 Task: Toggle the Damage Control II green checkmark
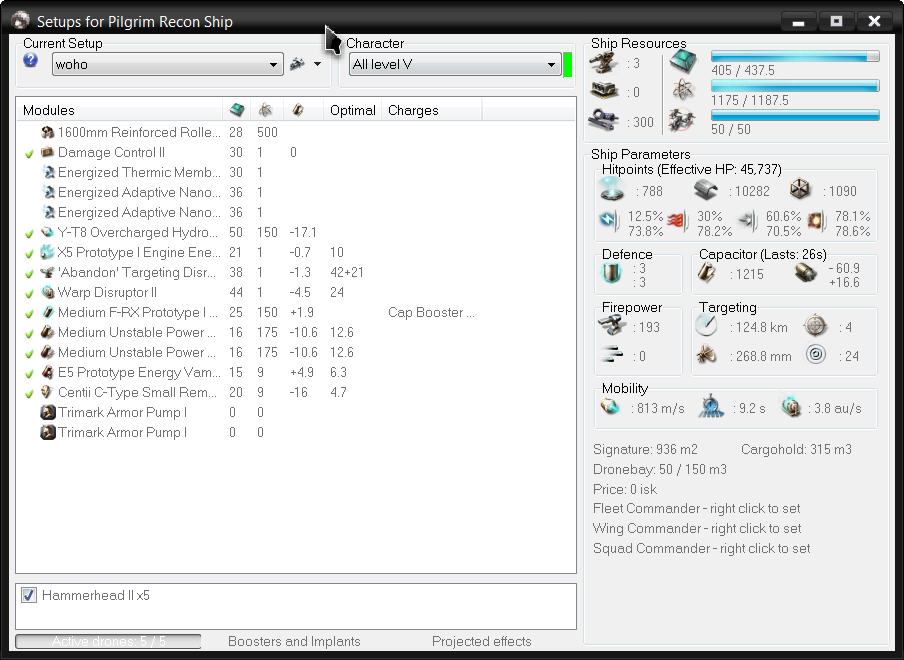pos(29,153)
